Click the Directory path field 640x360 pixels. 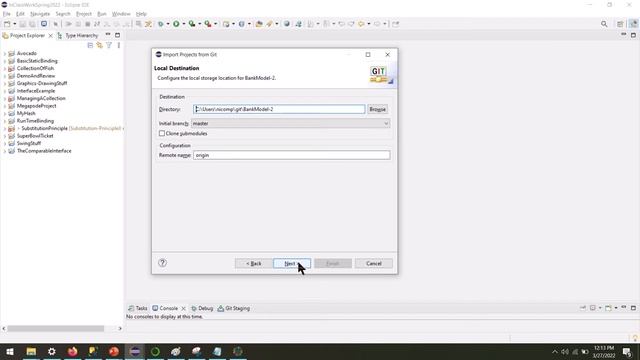coord(279,109)
